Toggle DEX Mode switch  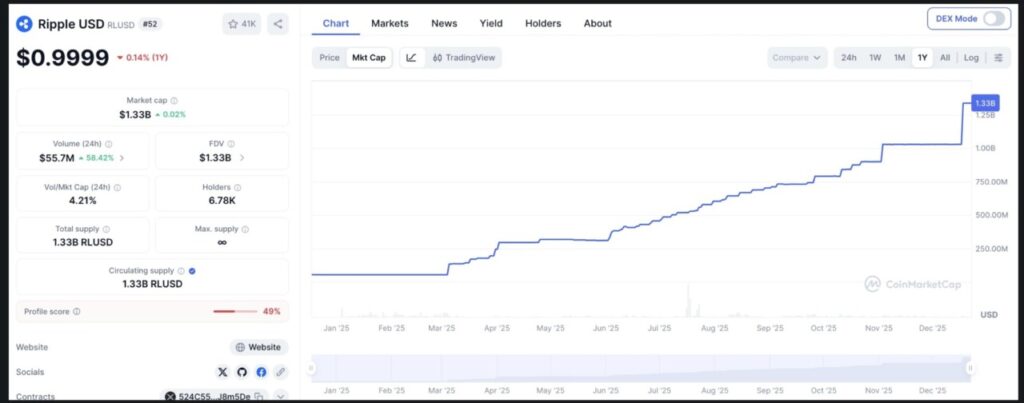[995, 19]
